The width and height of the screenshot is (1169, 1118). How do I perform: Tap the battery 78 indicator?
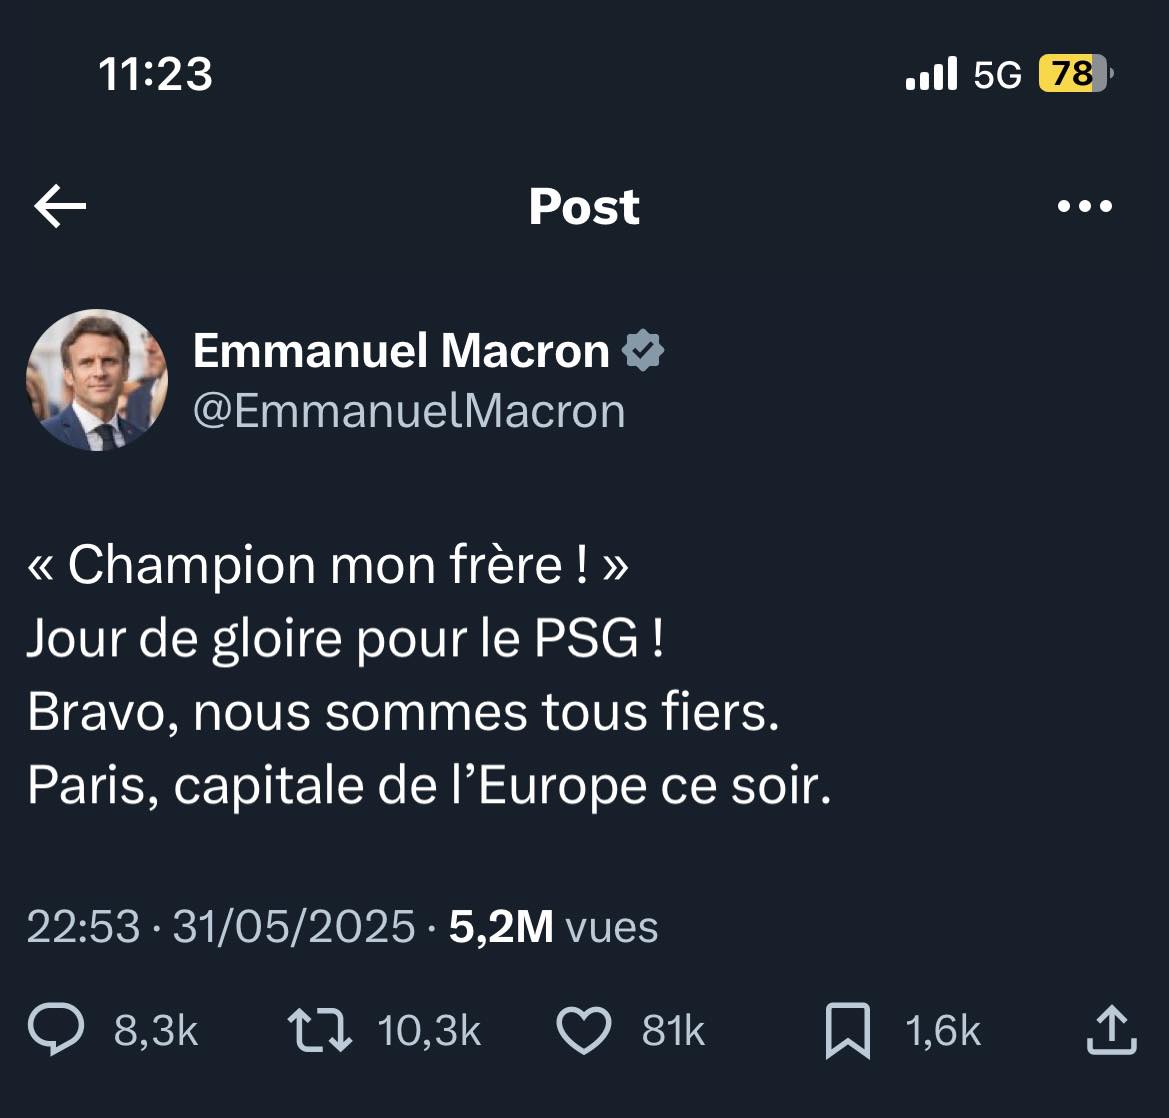tap(1076, 74)
